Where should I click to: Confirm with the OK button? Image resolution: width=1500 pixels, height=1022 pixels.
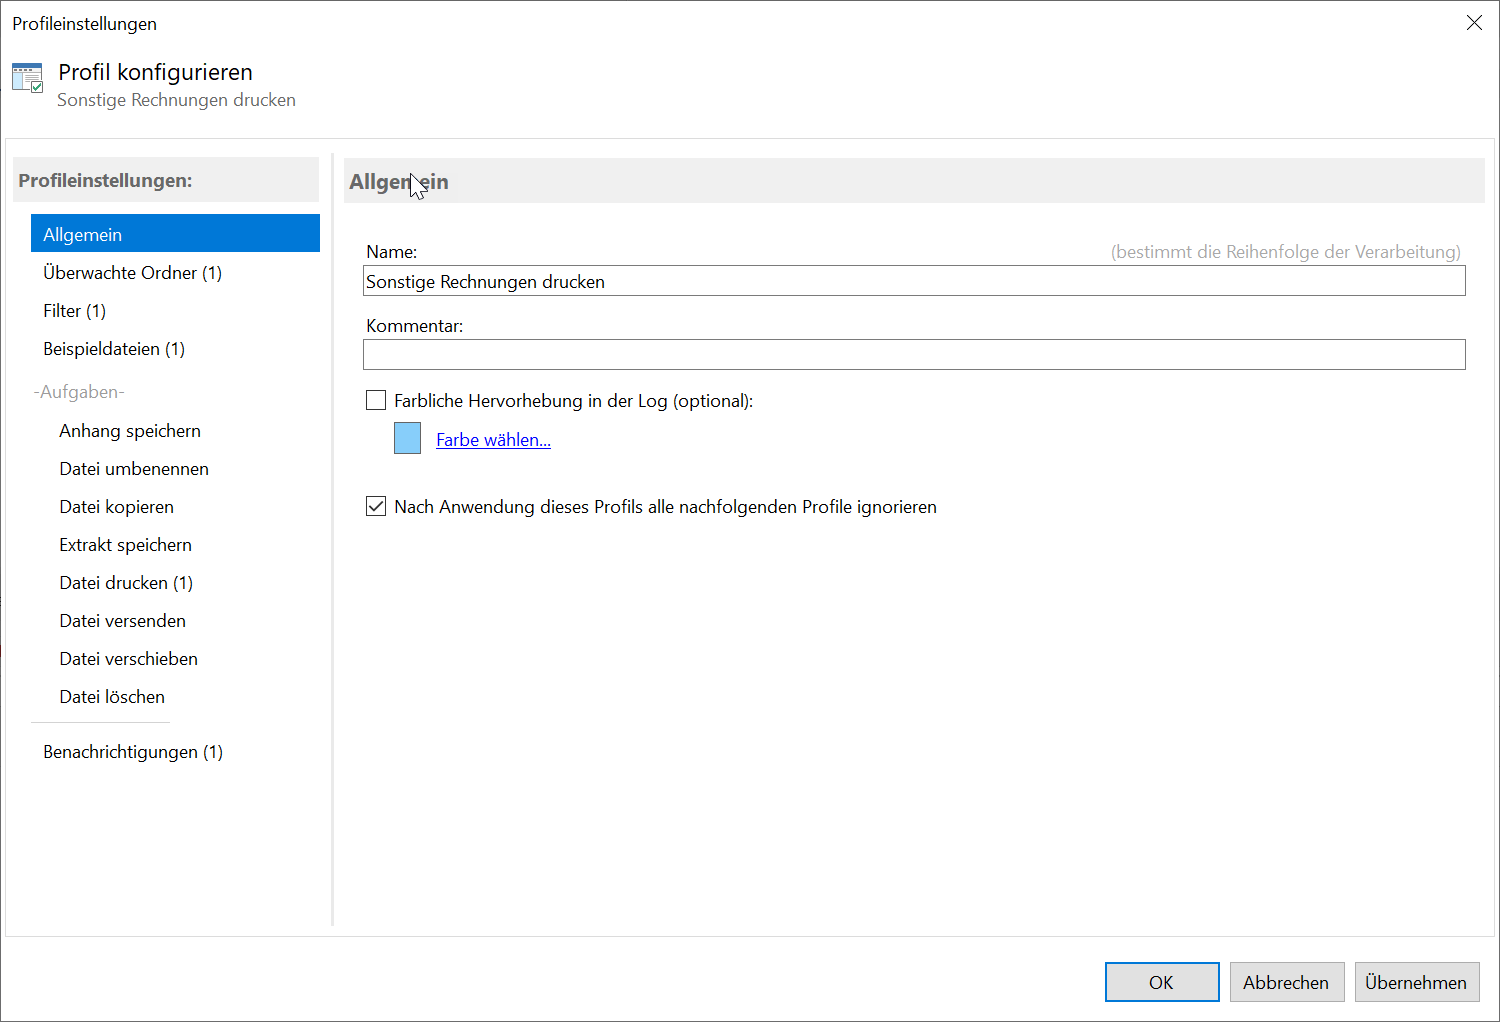coord(1162,982)
